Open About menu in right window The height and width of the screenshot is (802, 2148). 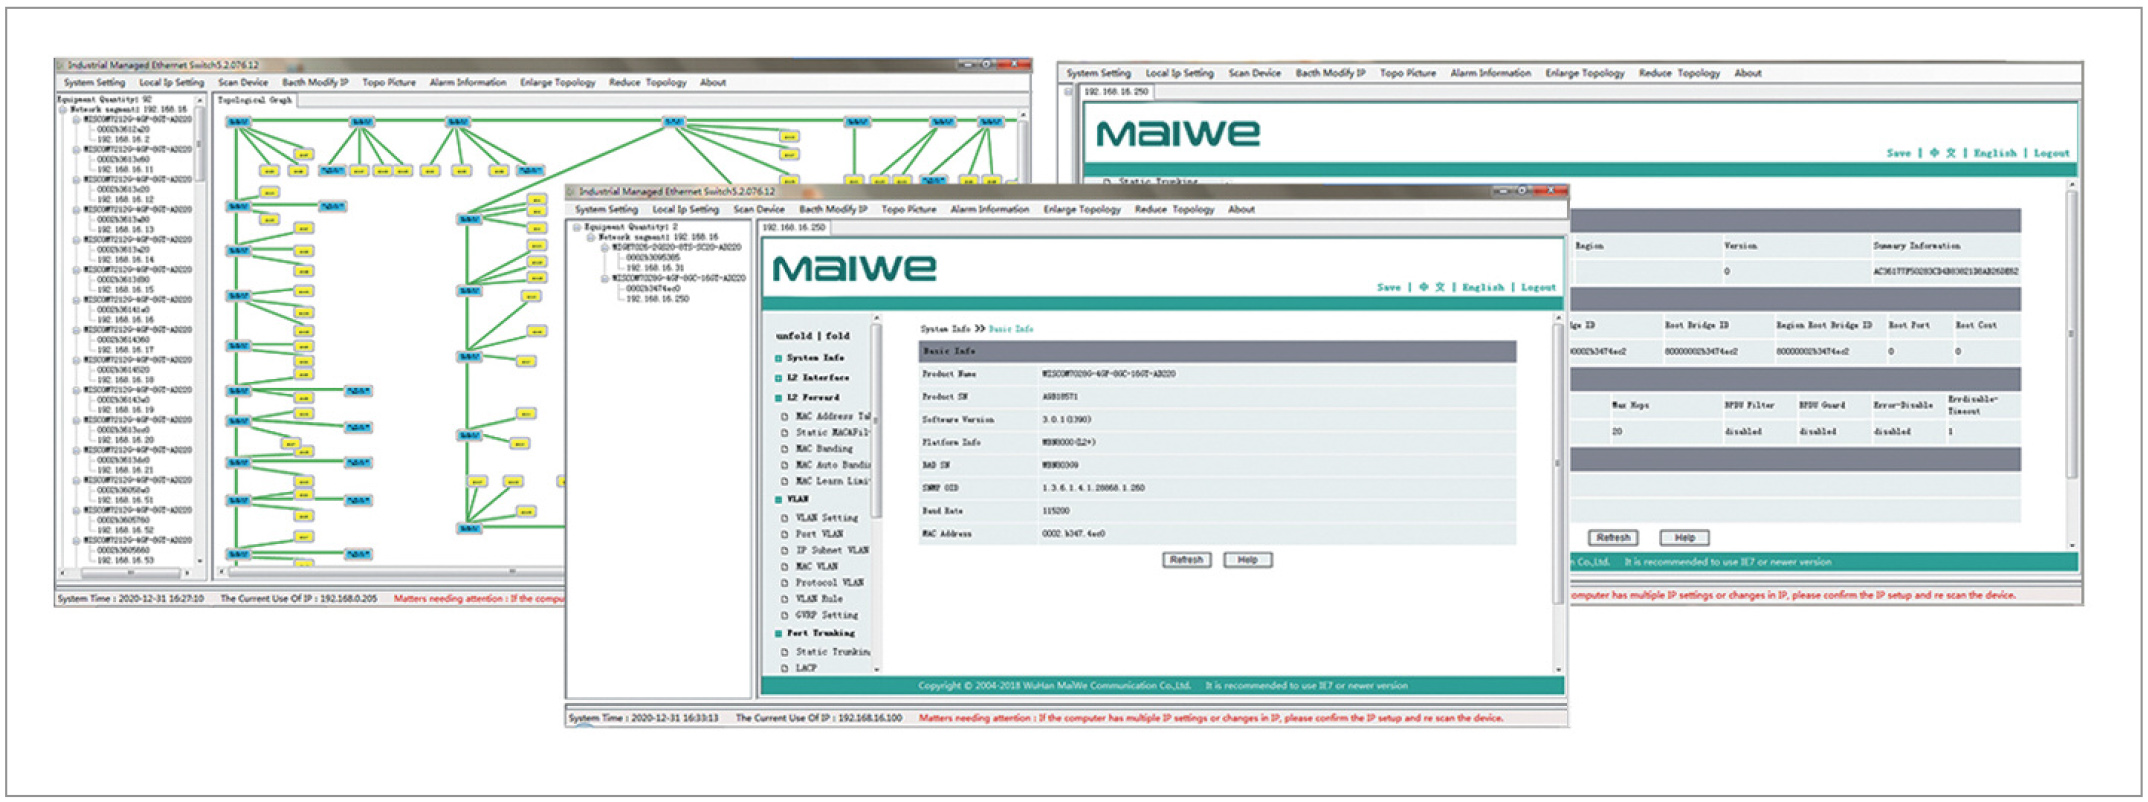(x=1747, y=73)
